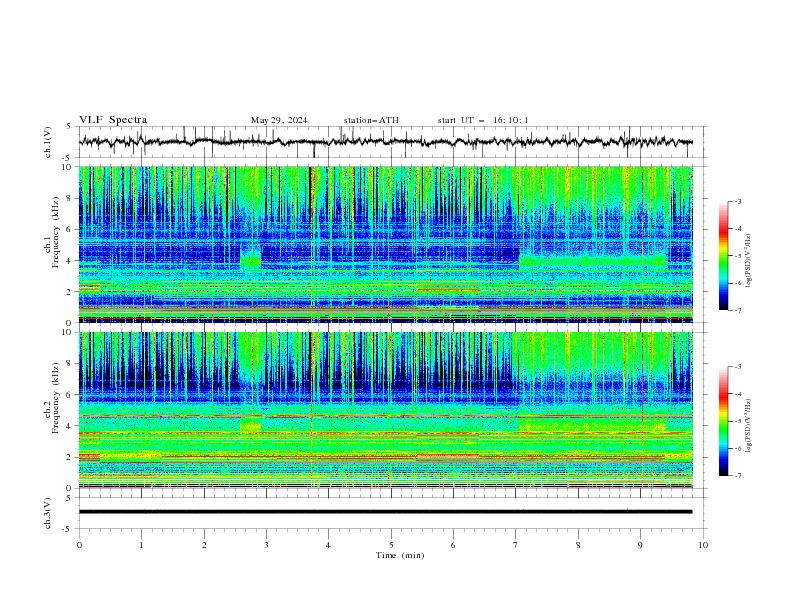
Task: Click the date 'May 29, 2024'
Action: pos(279,120)
